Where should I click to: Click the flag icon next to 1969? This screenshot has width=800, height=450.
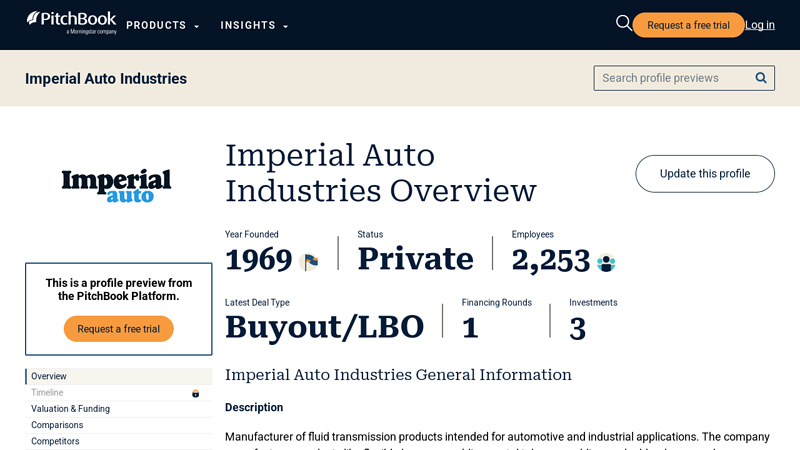pos(310,262)
